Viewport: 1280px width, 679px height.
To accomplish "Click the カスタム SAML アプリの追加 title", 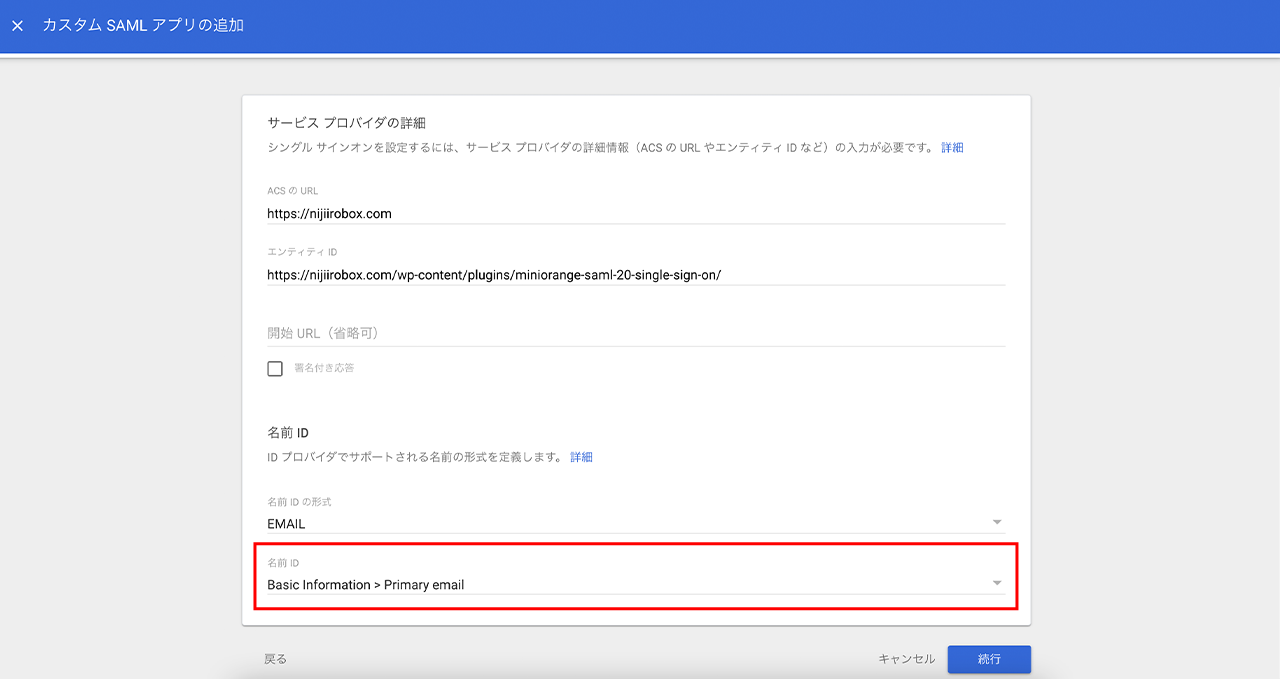I will [143, 26].
